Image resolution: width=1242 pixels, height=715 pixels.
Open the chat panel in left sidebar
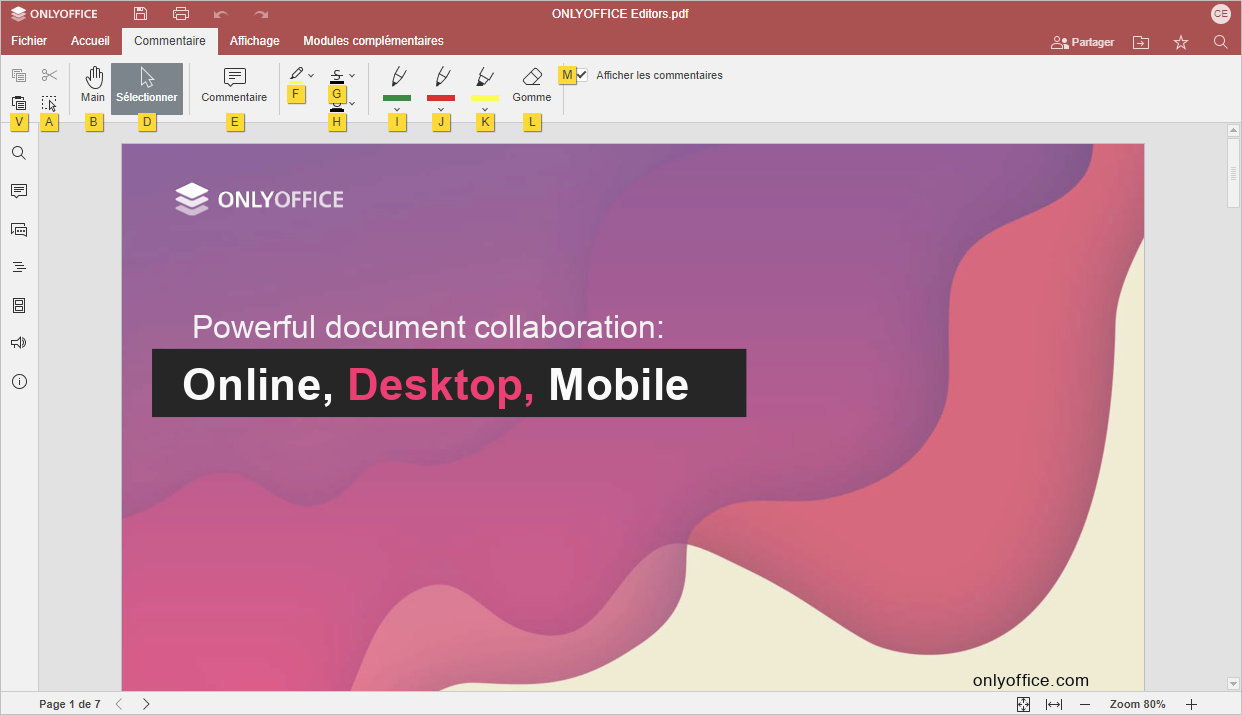point(19,229)
